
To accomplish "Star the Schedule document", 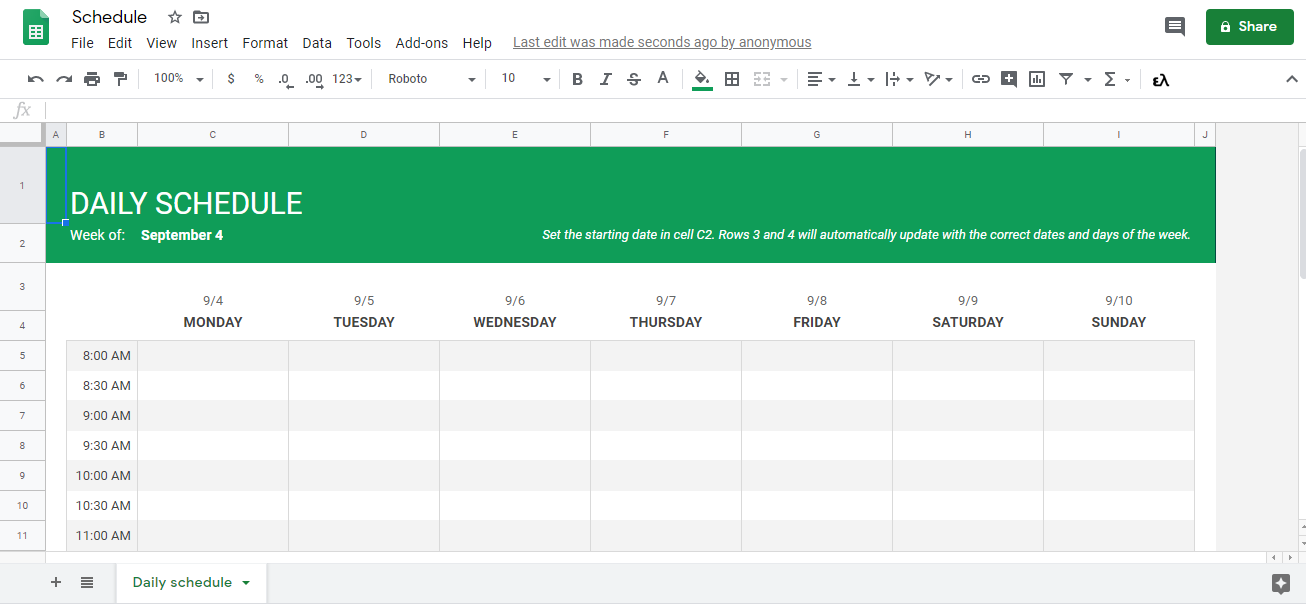I will (175, 17).
